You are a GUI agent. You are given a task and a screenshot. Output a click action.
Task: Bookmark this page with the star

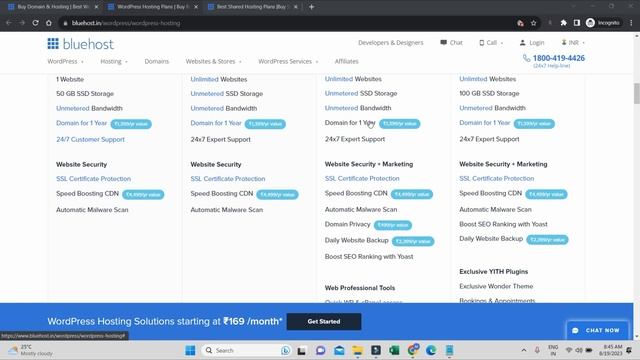click(533, 23)
